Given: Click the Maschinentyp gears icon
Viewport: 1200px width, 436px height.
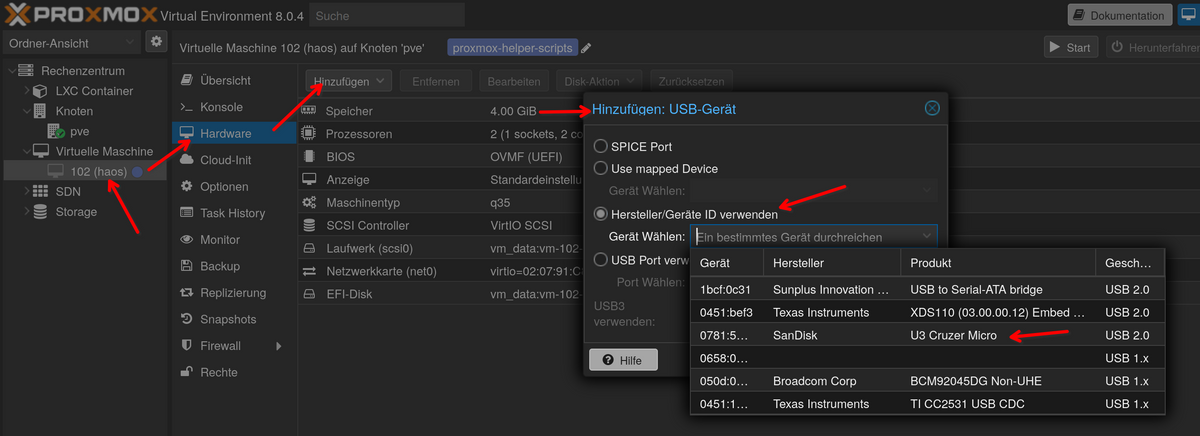Looking at the screenshot, I should 310,203.
